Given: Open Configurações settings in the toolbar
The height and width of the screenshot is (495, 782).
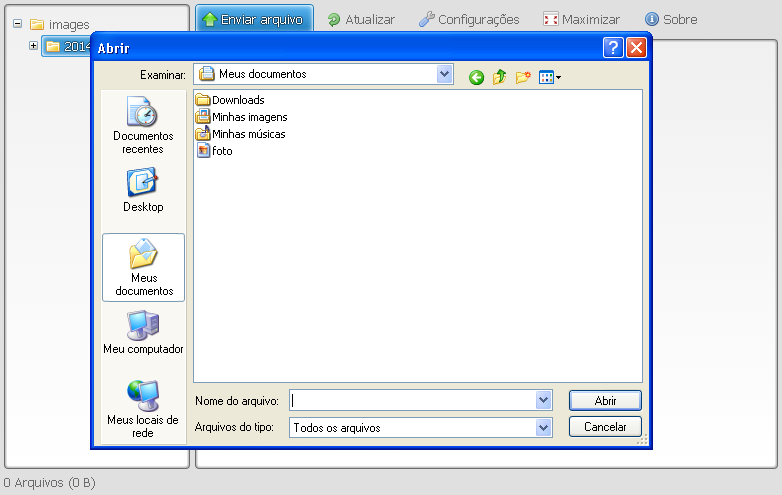Looking at the screenshot, I should tap(469, 19).
